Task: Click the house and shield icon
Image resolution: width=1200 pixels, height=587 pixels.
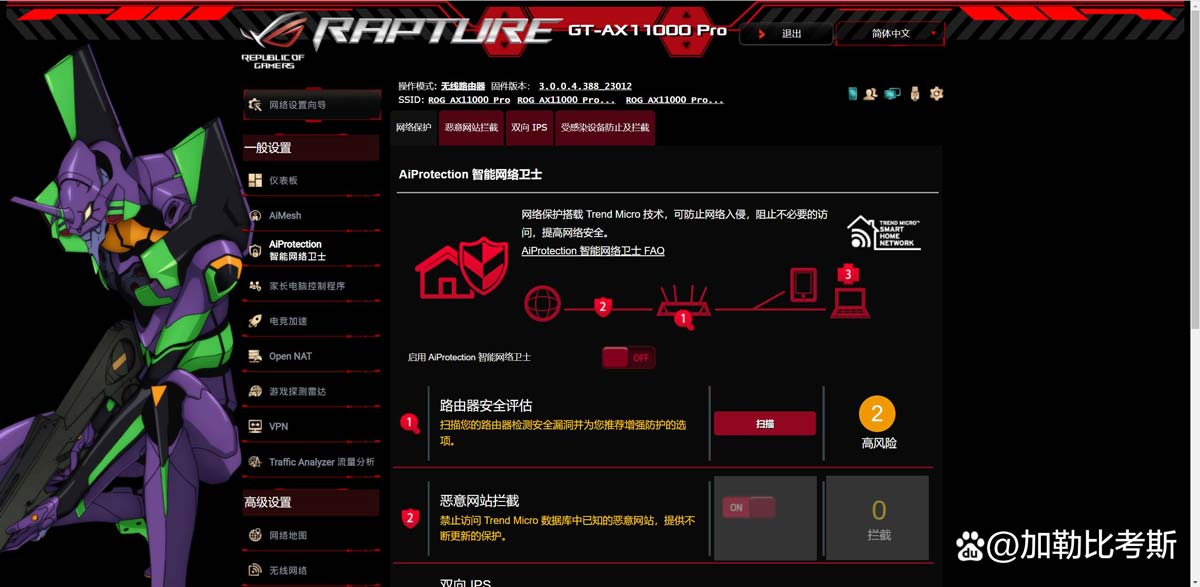Action: [461, 266]
